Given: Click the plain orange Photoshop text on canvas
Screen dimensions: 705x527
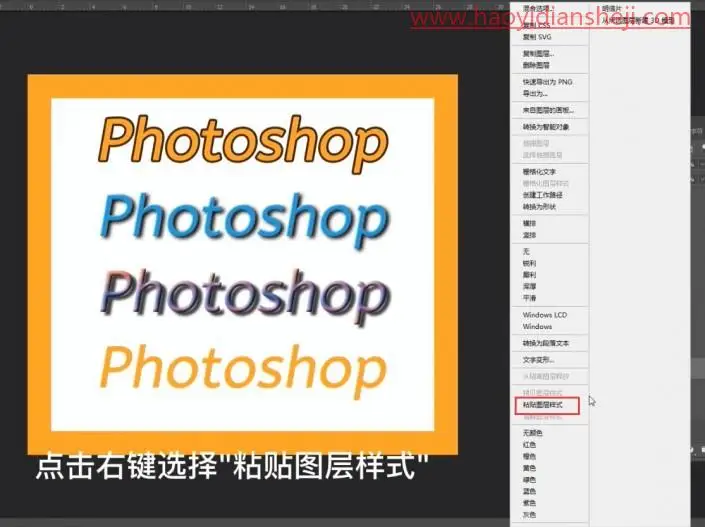Looking at the screenshot, I should (243, 372).
